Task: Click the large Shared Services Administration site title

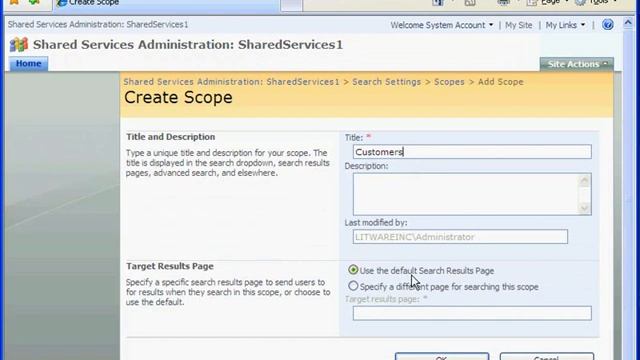Action: point(188,44)
